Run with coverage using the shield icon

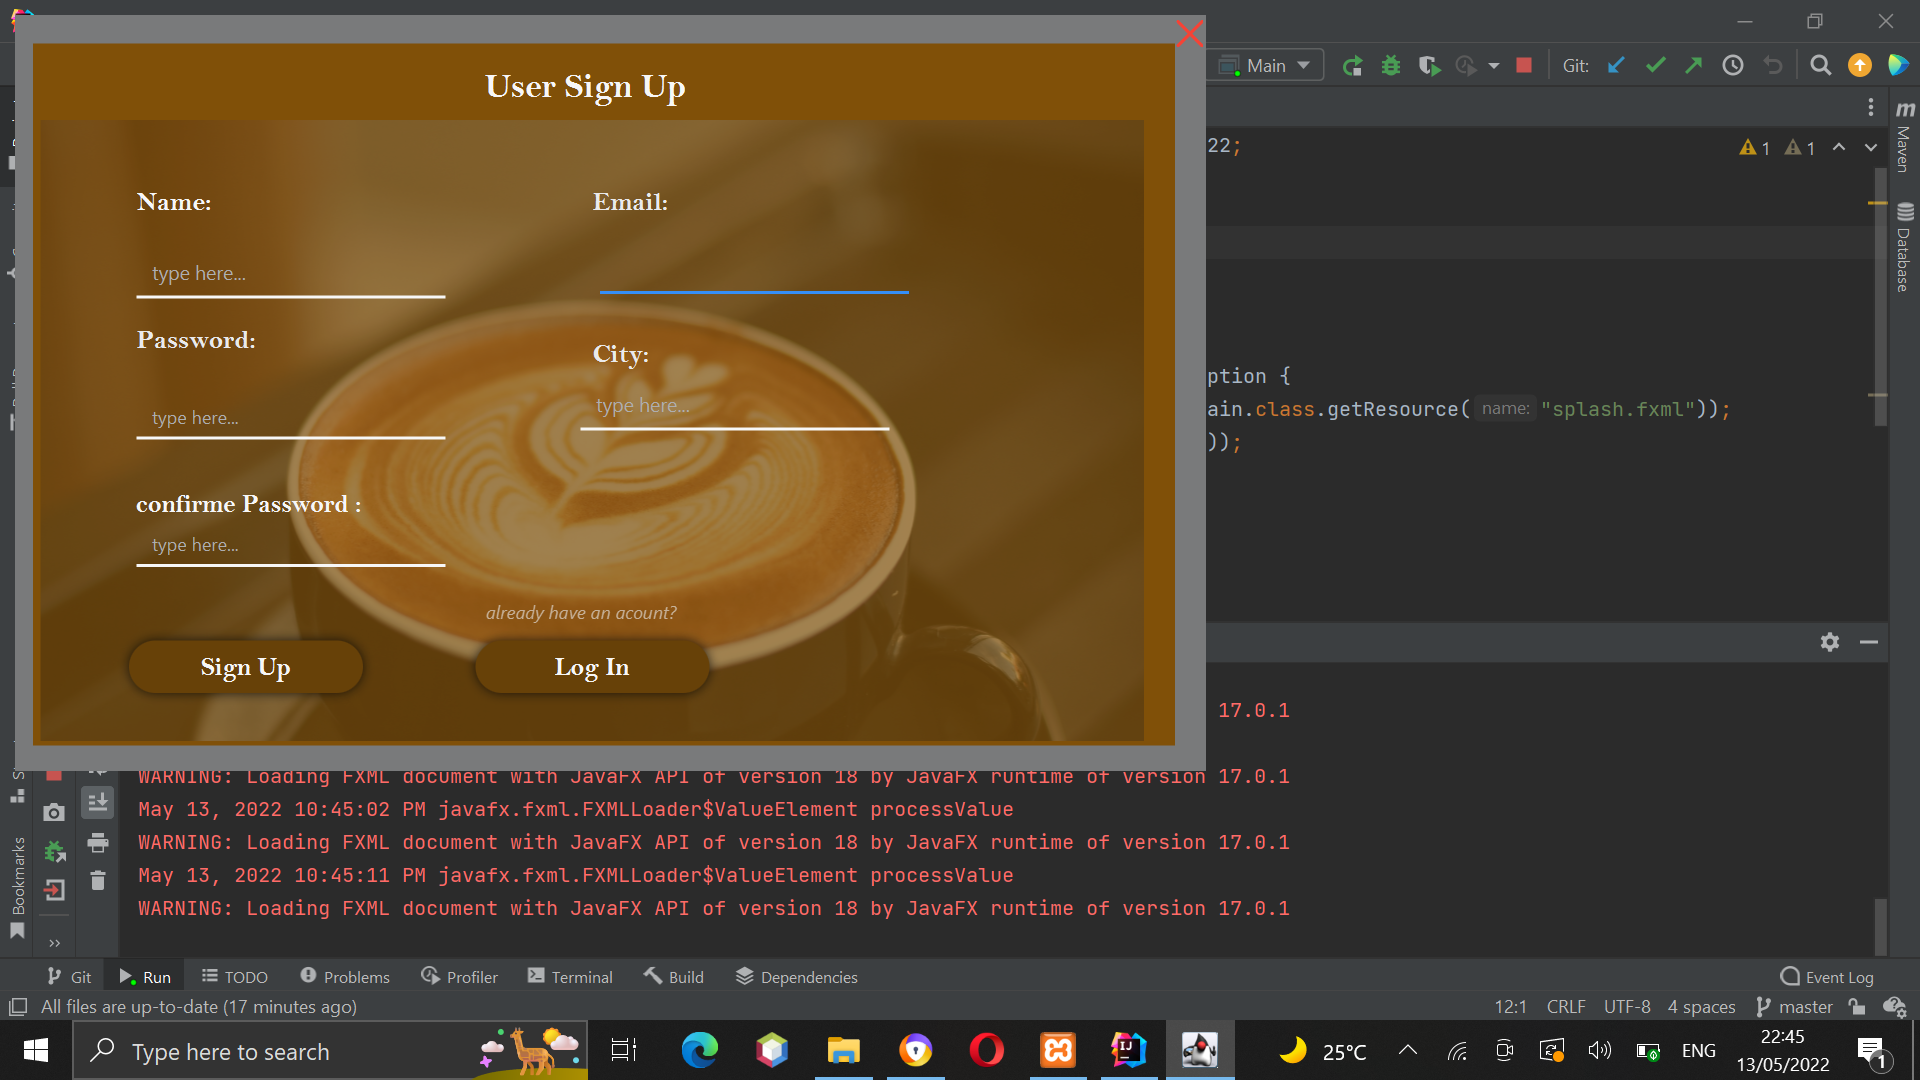(x=1429, y=64)
